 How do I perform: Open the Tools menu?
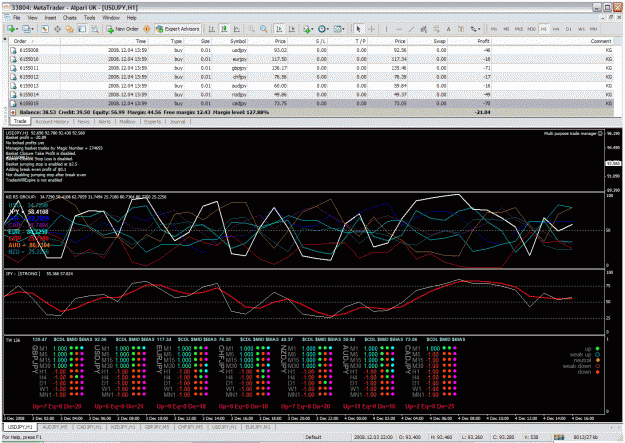pyautogui.click(x=90, y=18)
